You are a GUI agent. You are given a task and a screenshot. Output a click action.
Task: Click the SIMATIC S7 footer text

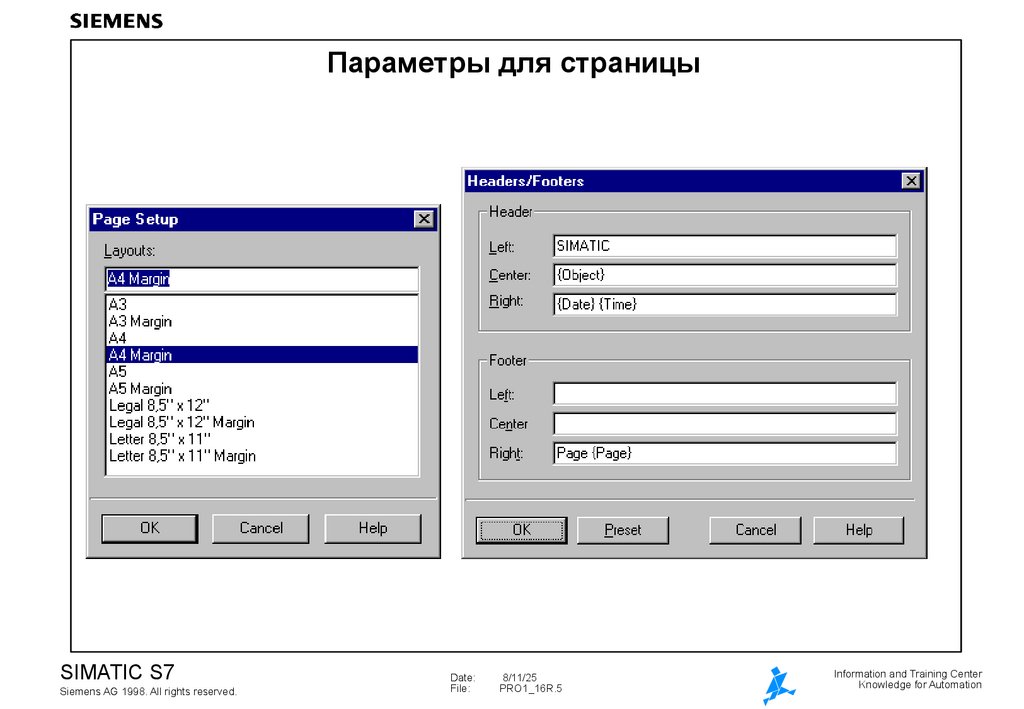click(118, 672)
